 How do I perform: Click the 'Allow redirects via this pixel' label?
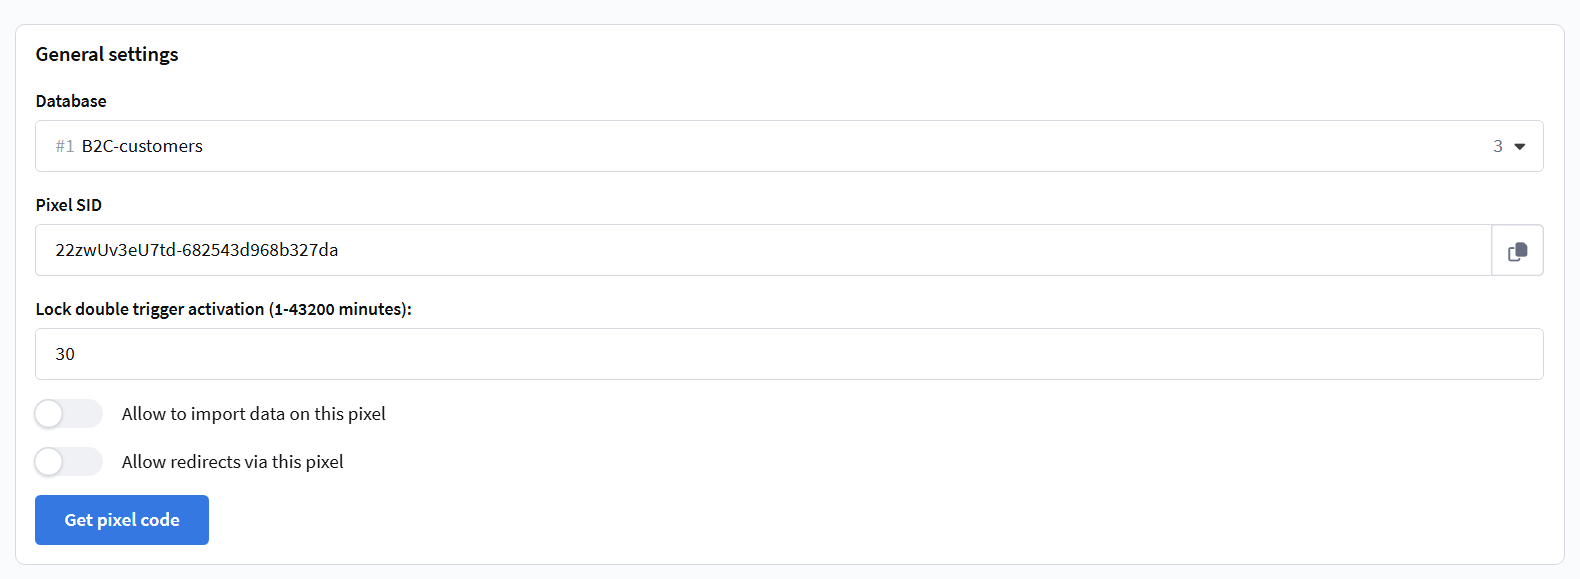pyautogui.click(x=232, y=462)
